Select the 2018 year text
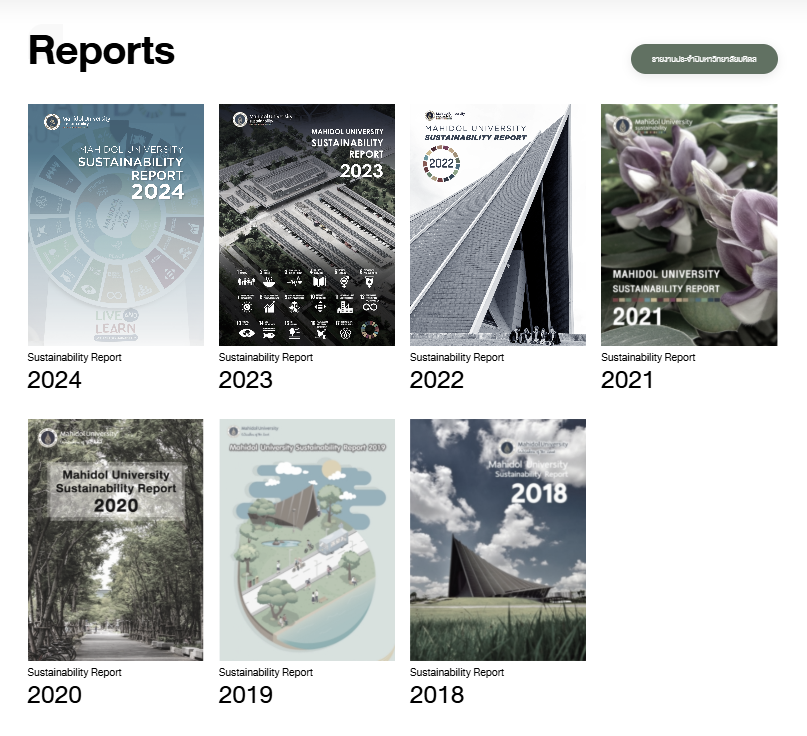Screen dimensions: 807x736 point(436,695)
